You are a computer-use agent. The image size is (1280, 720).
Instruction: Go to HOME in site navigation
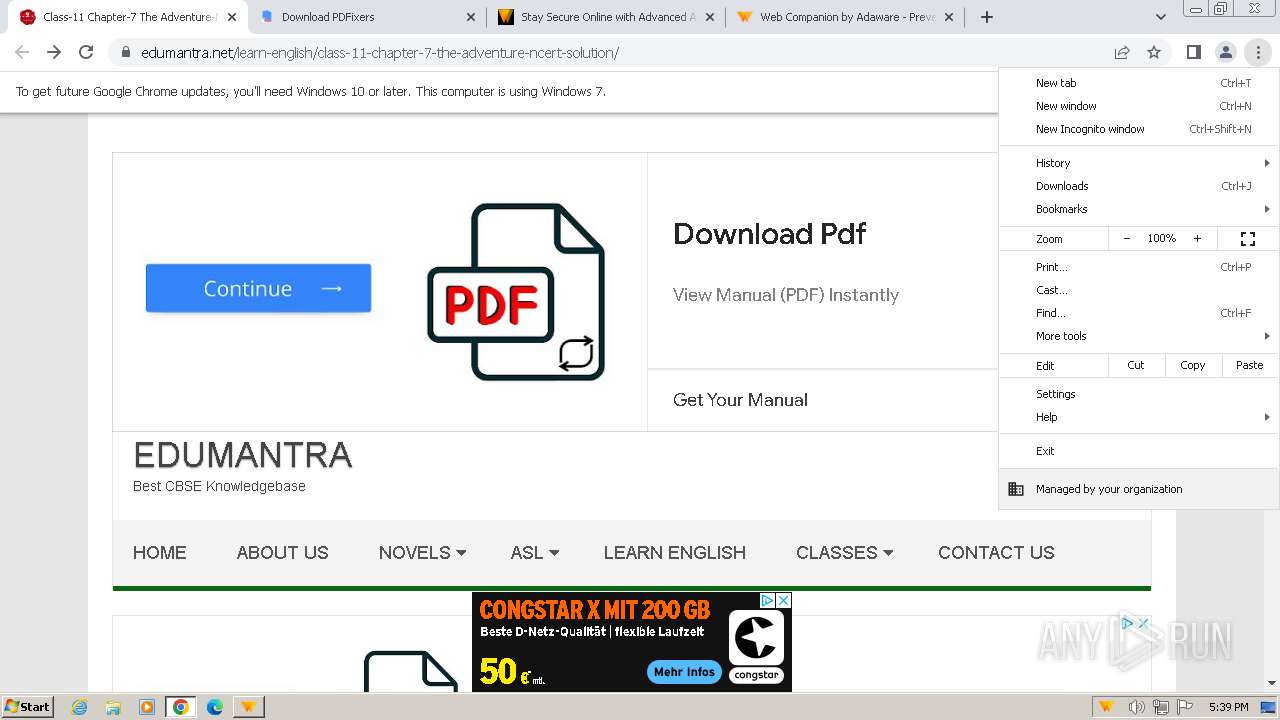click(160, 552)
